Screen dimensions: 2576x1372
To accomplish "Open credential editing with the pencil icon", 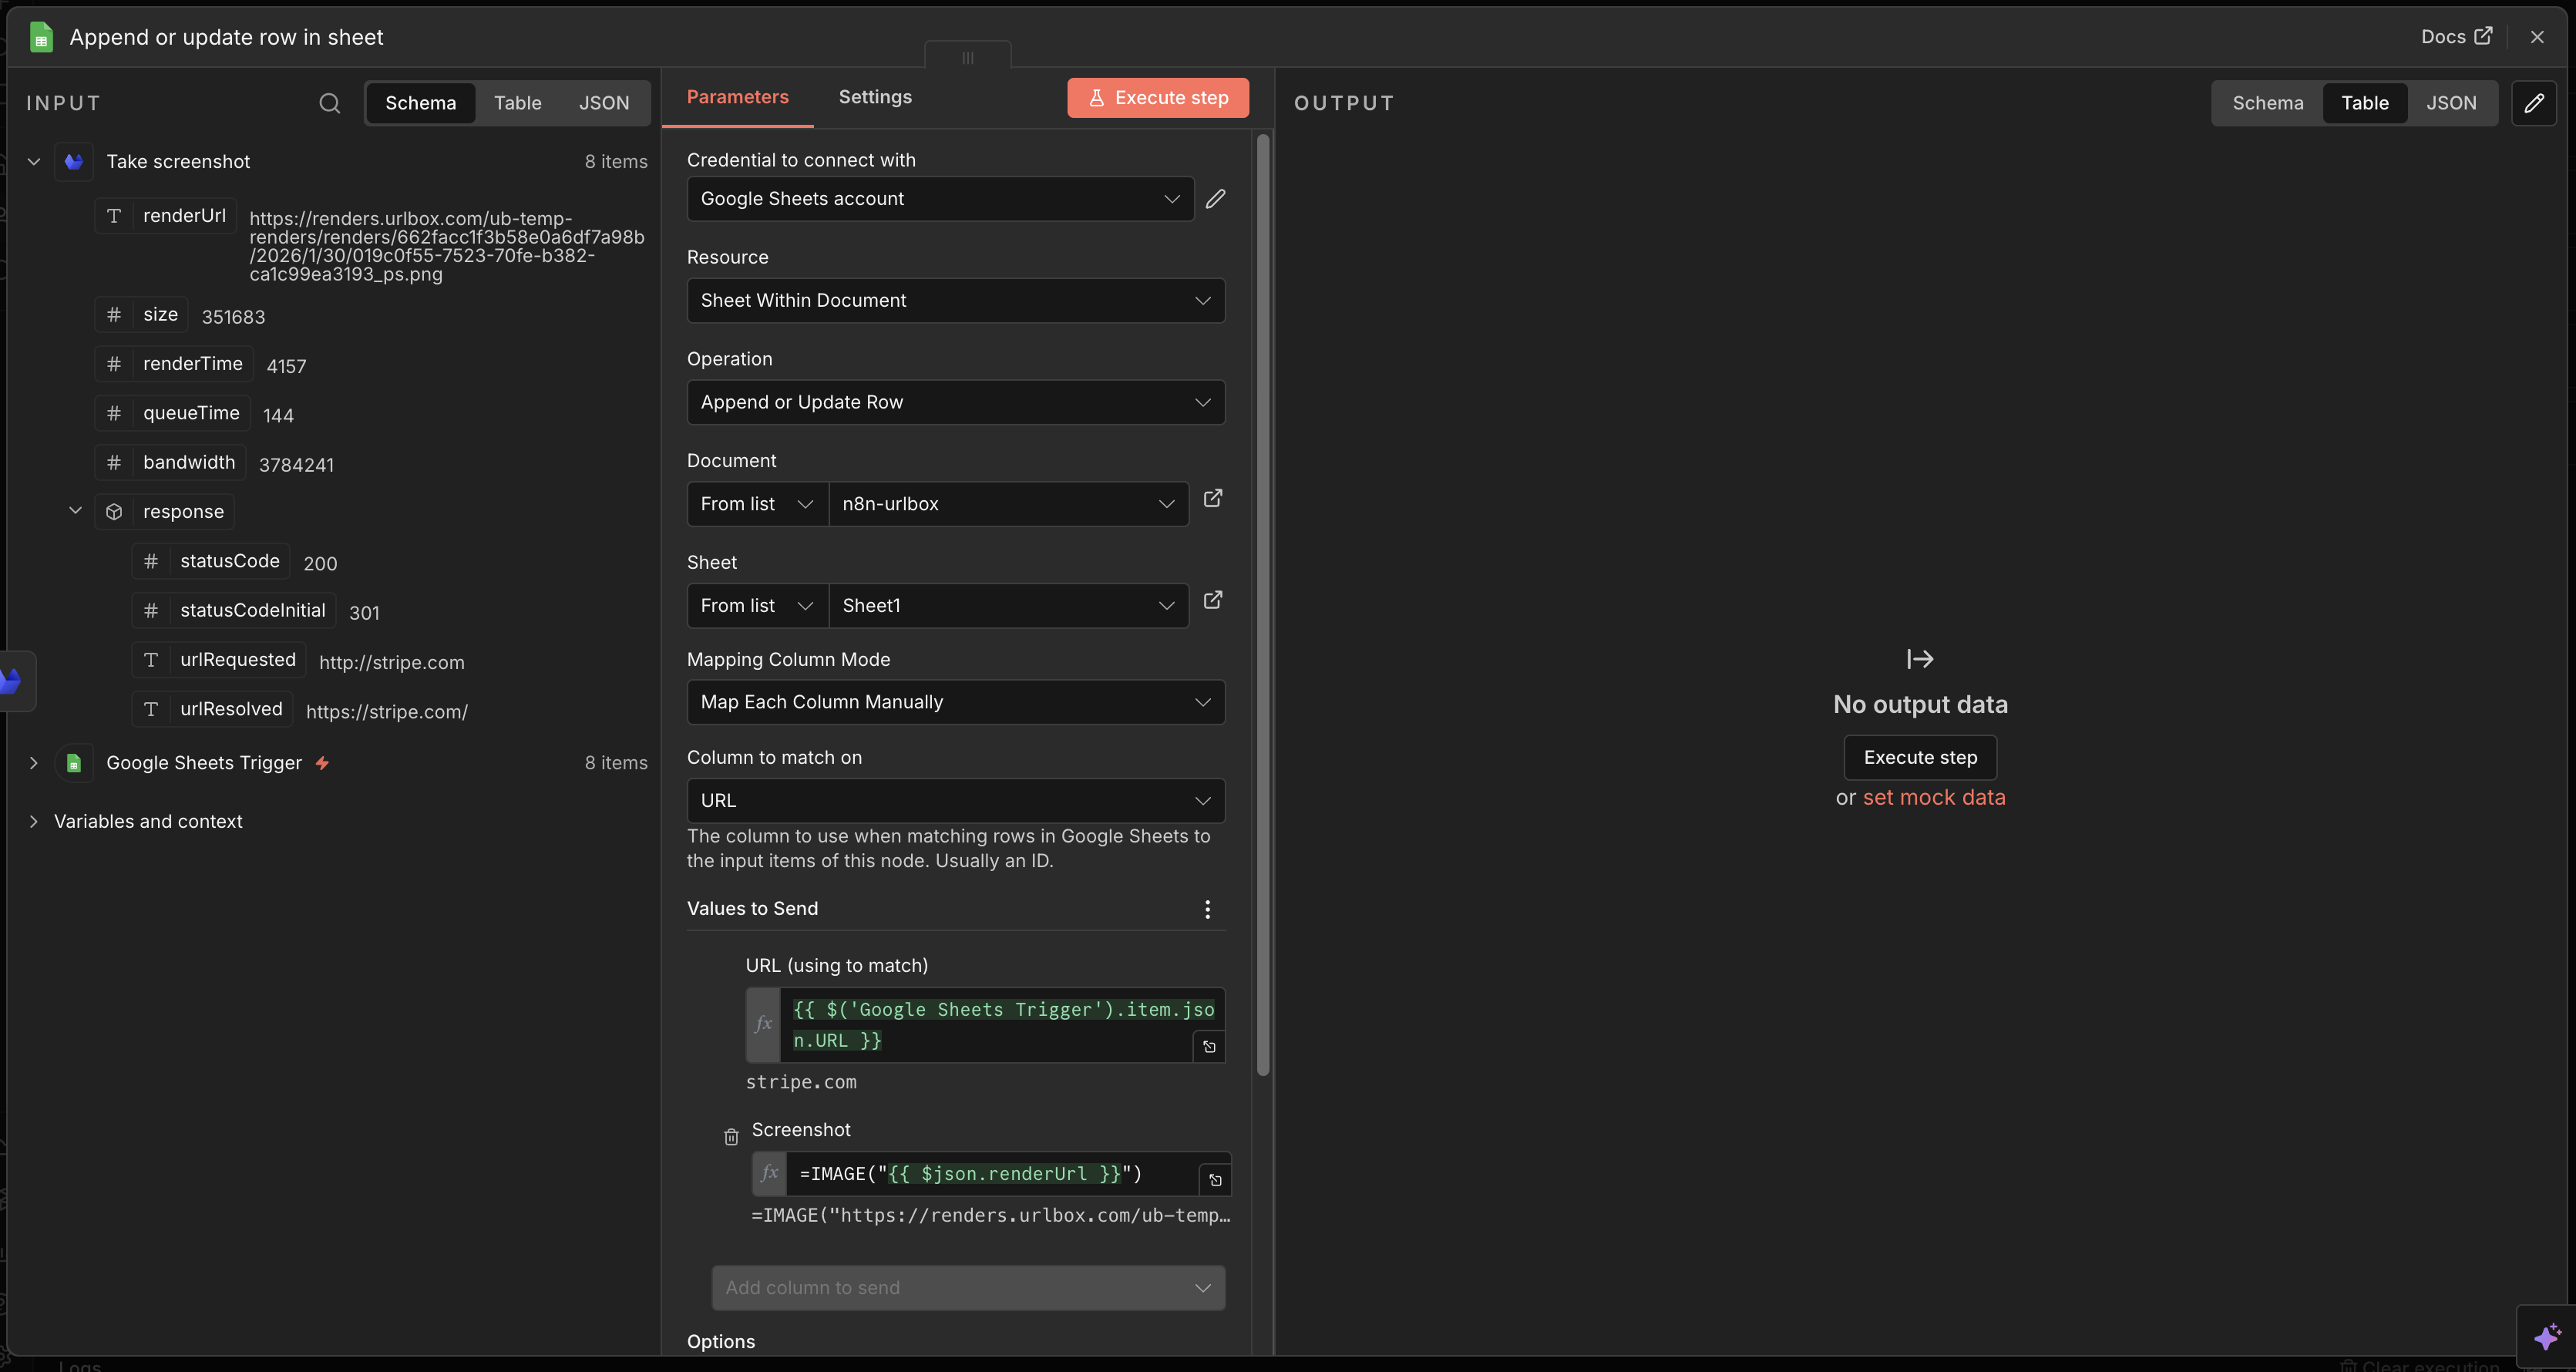I will (x=1215, y=199).
